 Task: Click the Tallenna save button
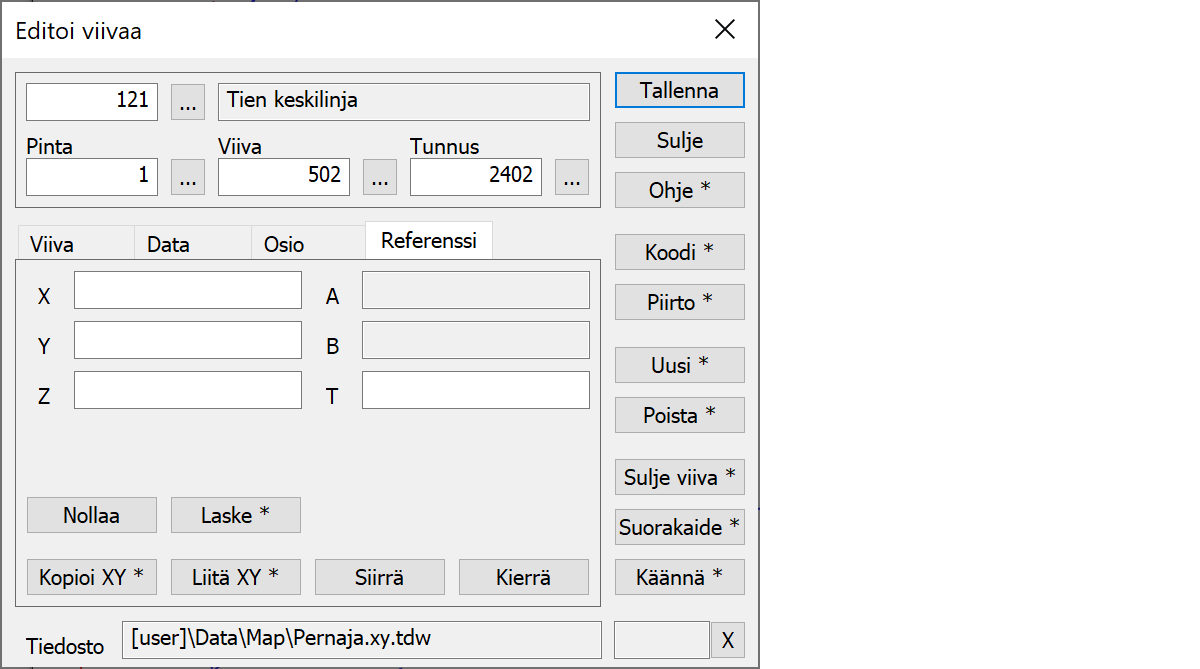click(679, 90)
